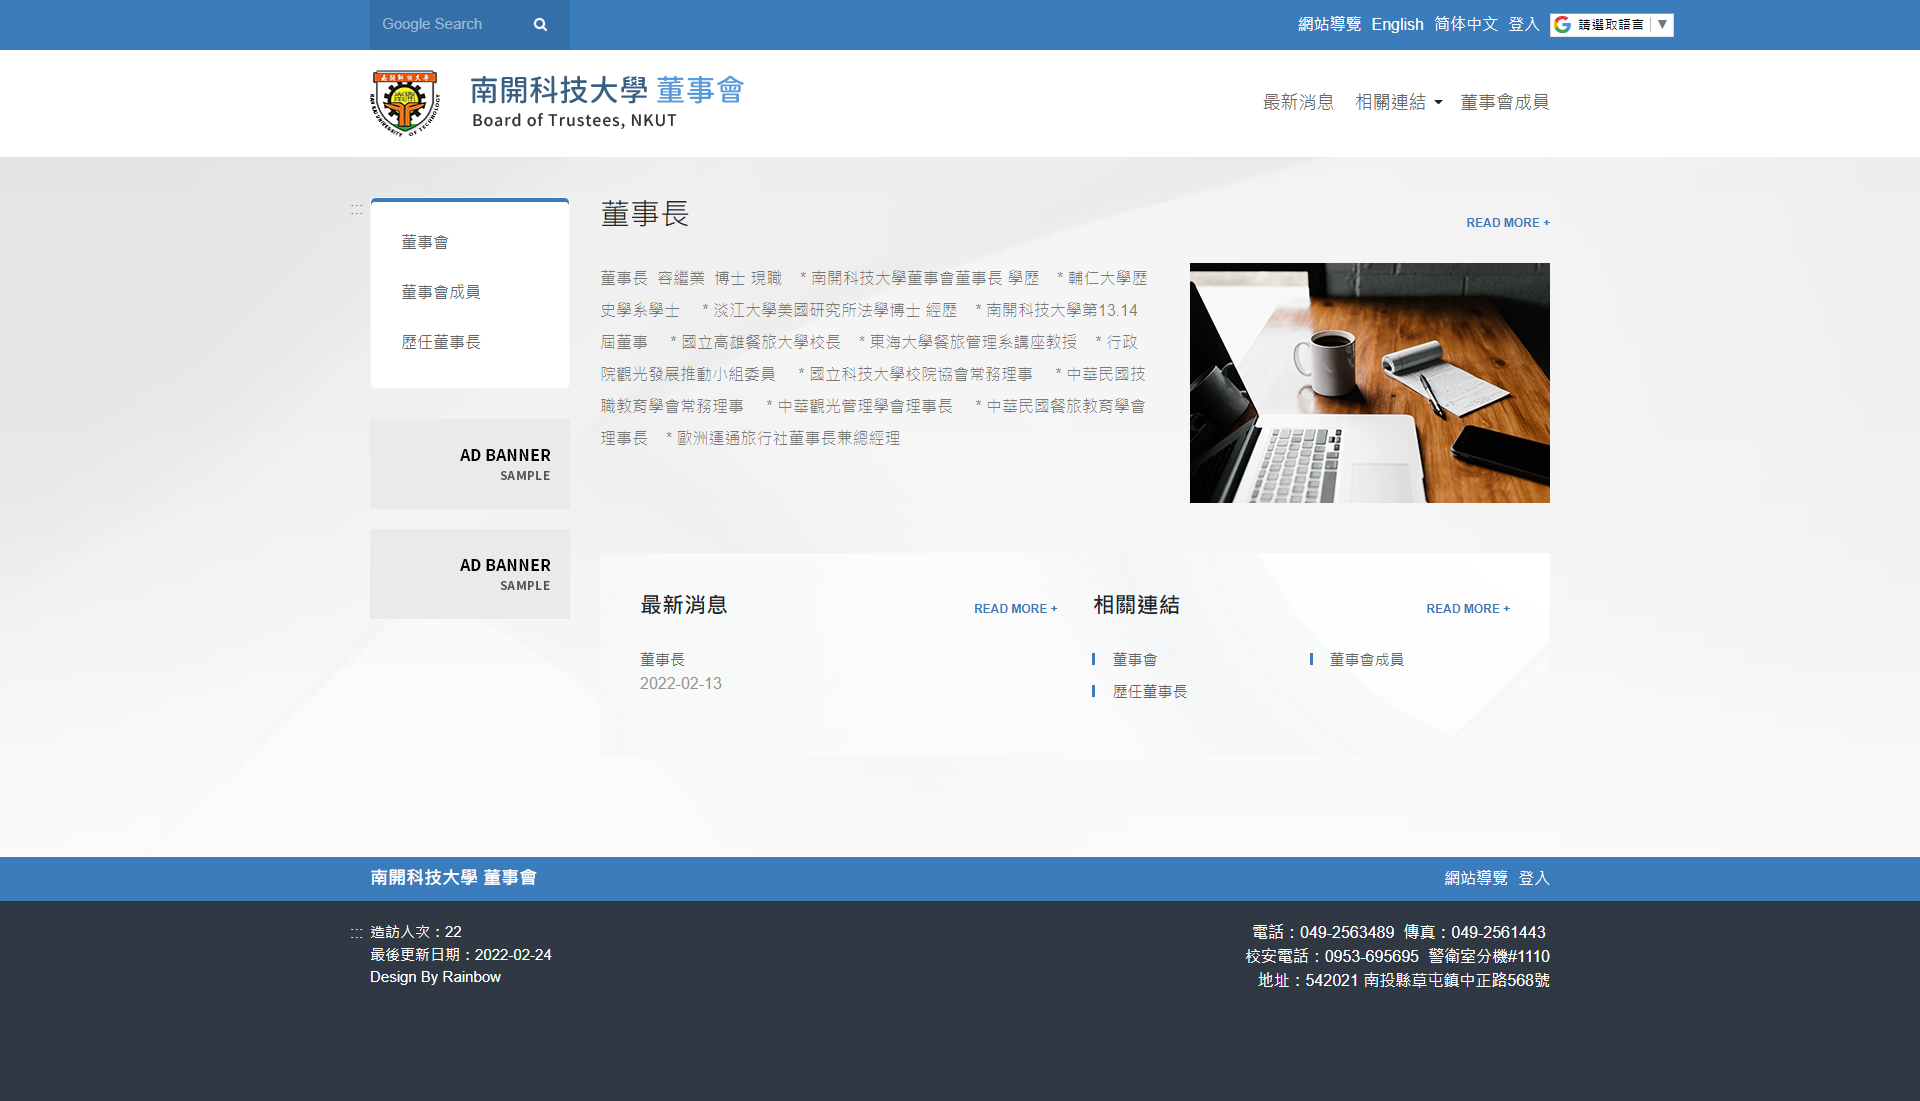This screenshot has width=1920, height=1101.
Task: Open 網站導覽 in the top bar
Action: pos(1329,25)
